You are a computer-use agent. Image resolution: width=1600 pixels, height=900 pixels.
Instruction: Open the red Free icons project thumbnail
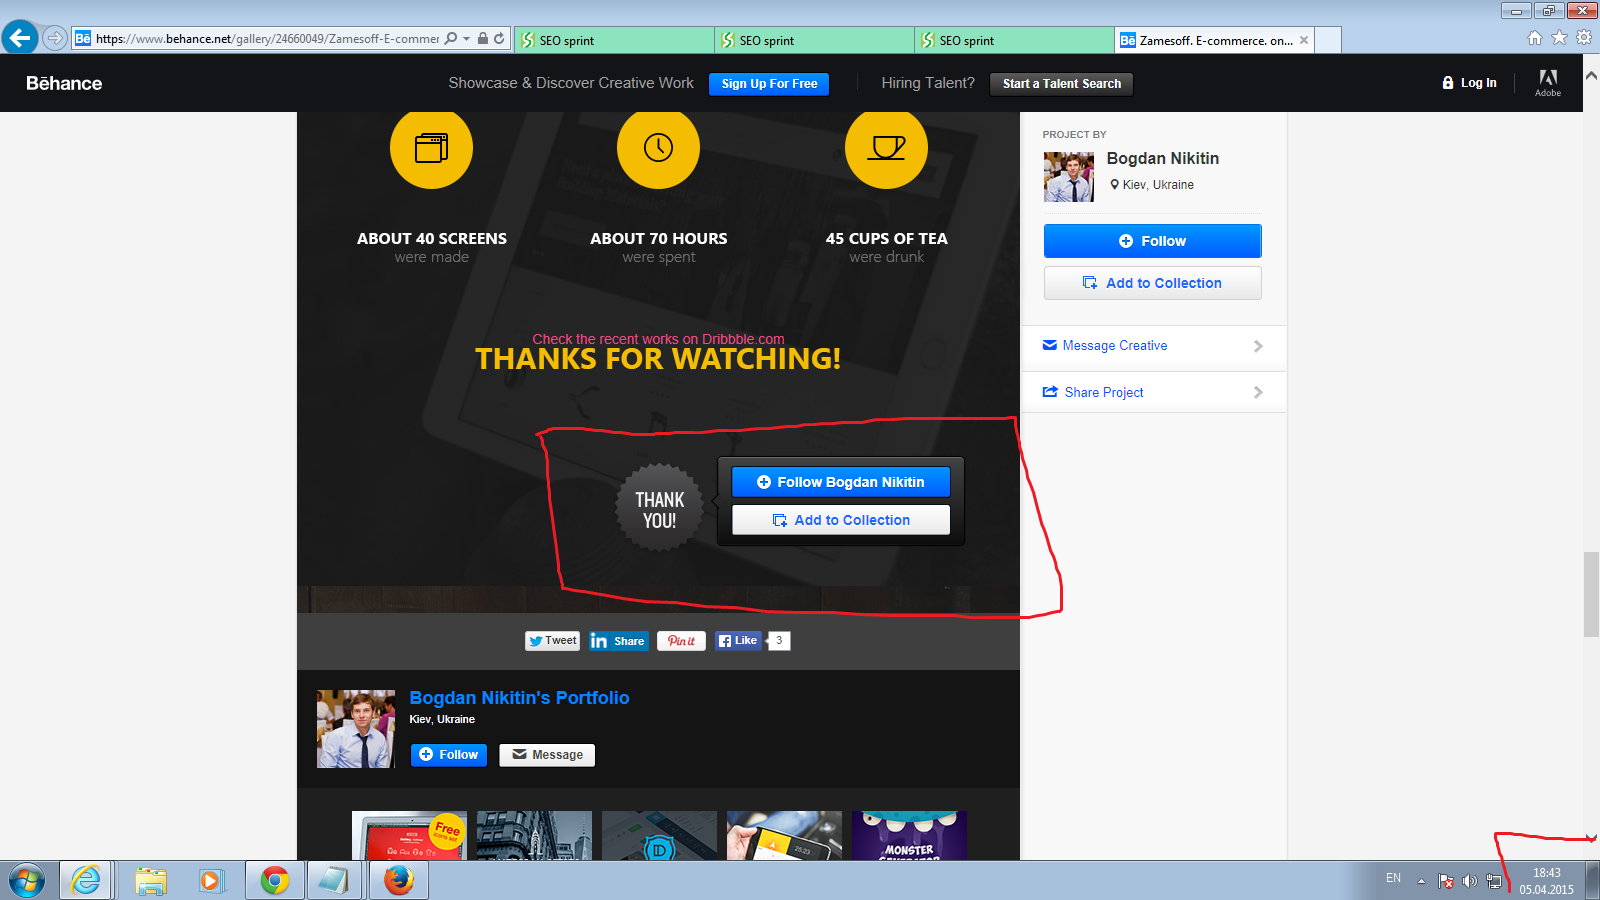click(x=409, y=835)
